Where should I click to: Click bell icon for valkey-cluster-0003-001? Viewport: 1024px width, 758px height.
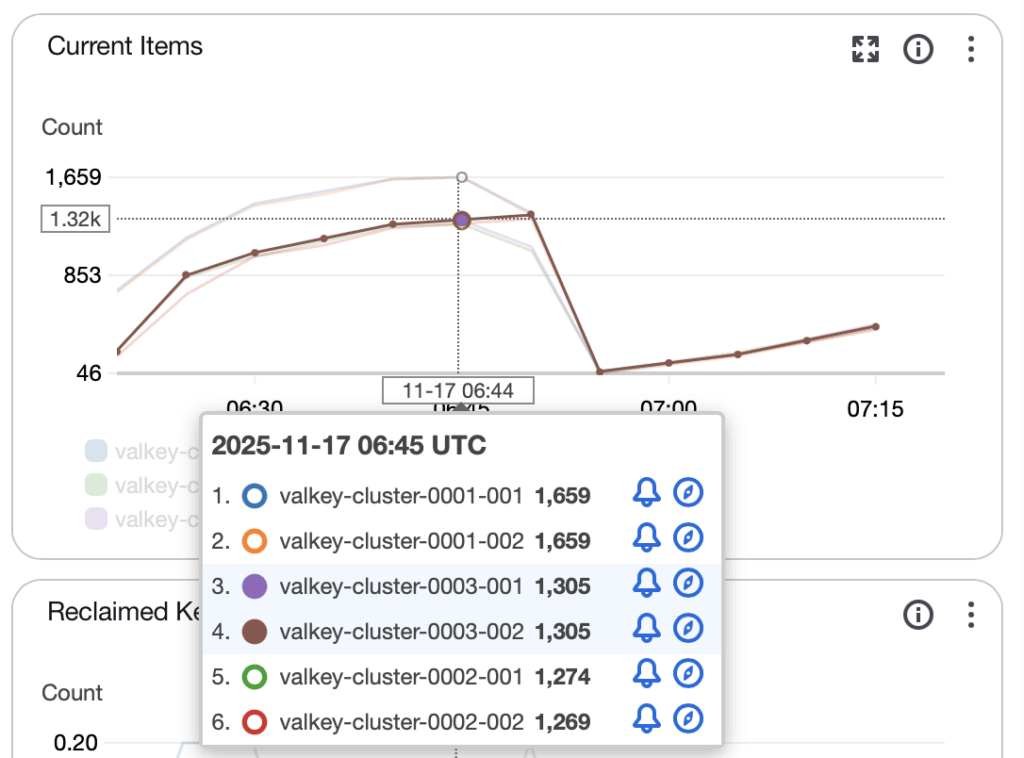pyautogui.click(x=647, y=585)
